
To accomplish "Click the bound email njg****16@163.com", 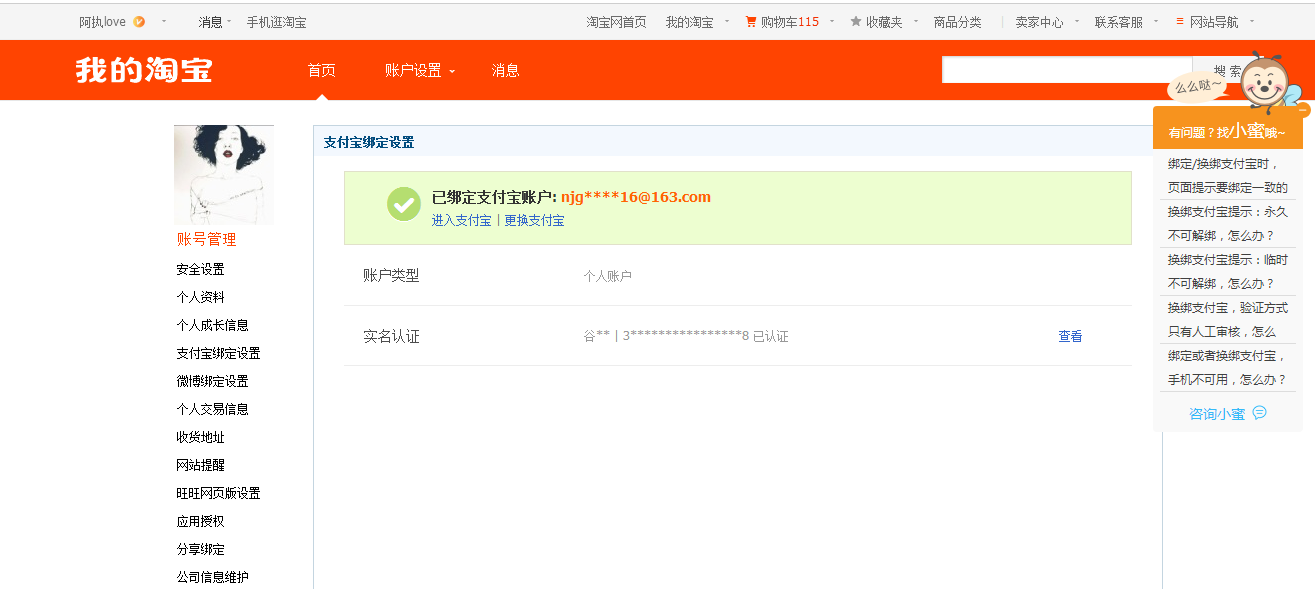I will (636, 196).
